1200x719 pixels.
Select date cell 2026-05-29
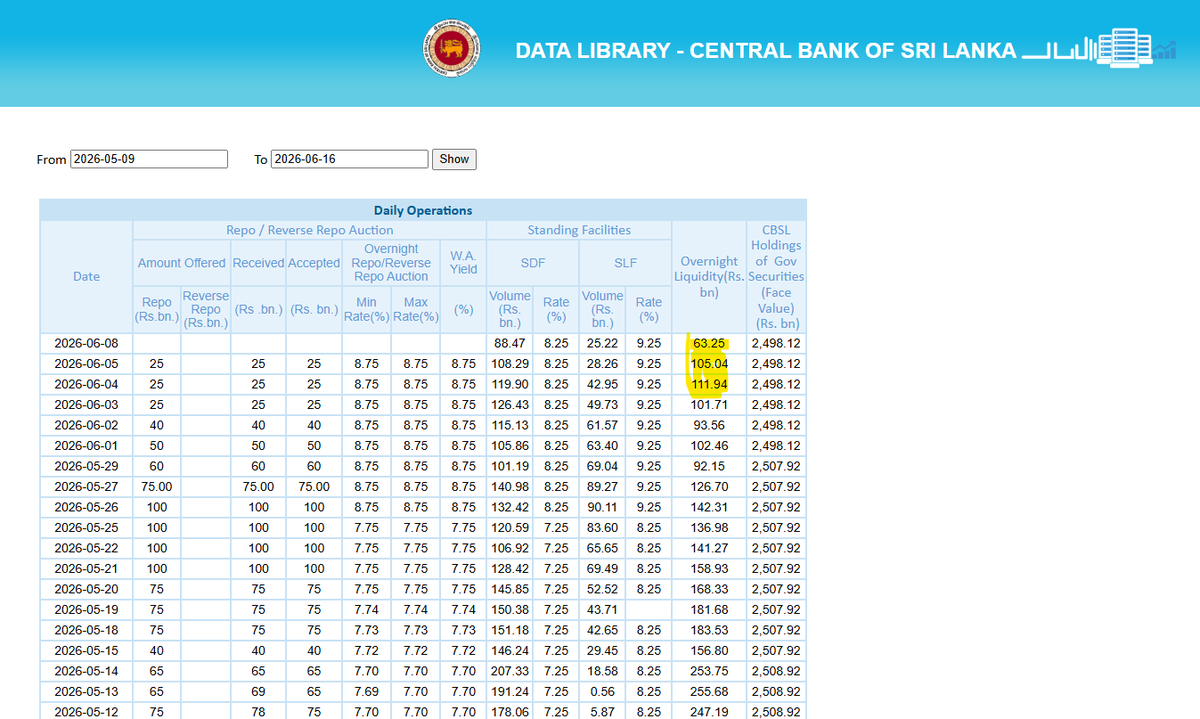[86, 467]
